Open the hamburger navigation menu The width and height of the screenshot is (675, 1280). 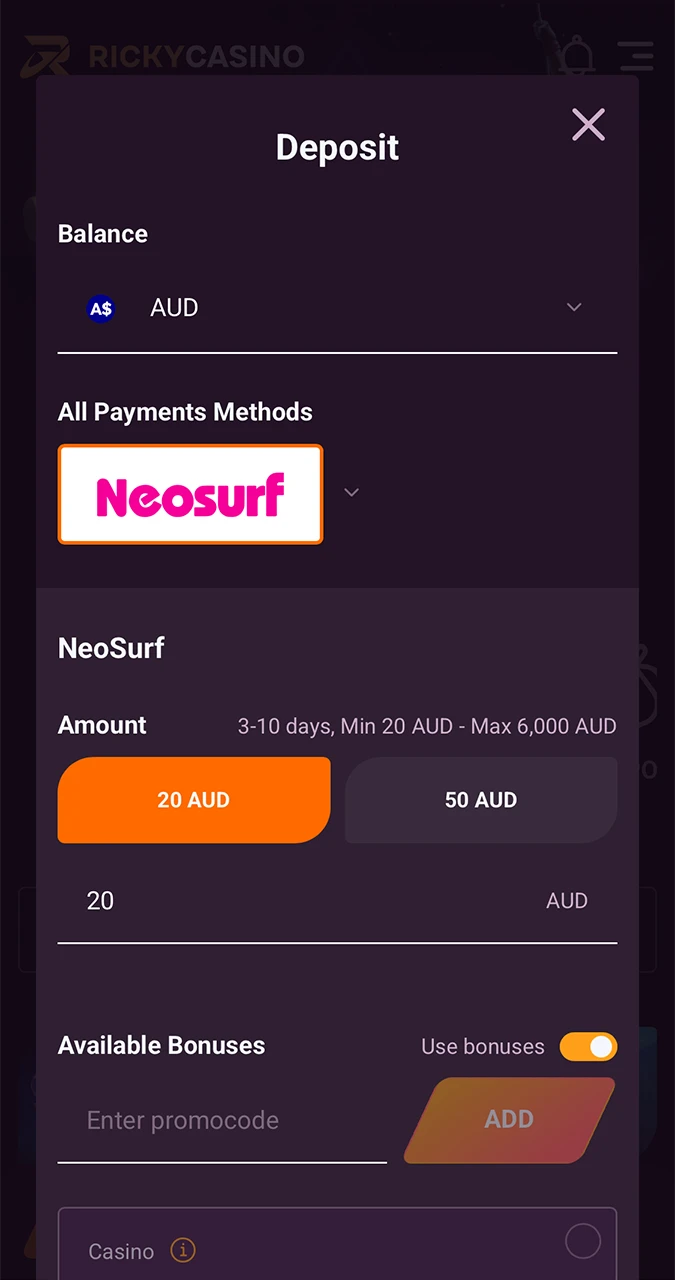click(636, 57)
